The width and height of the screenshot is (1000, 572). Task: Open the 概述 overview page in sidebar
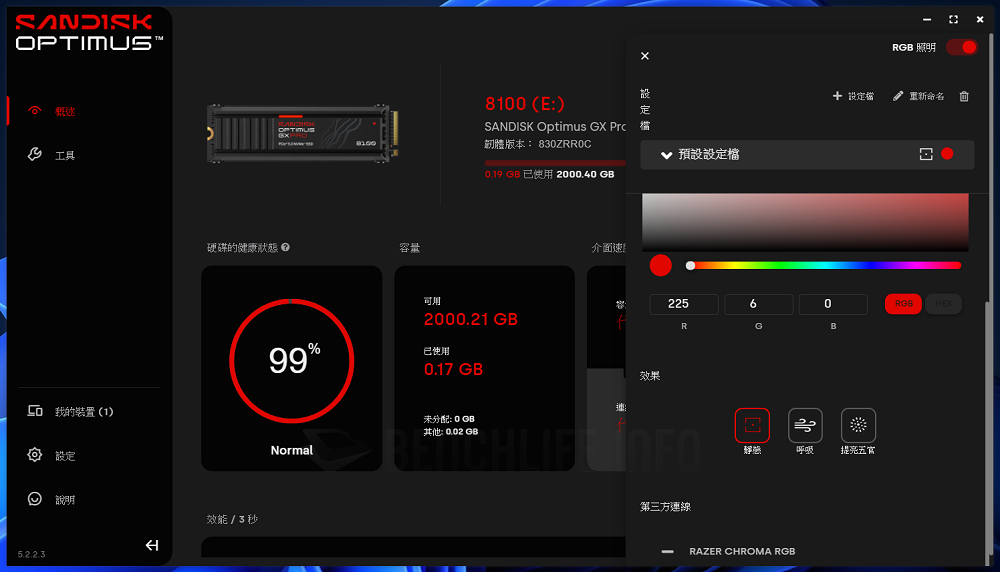pyautogui.click(x=65, y=112)
